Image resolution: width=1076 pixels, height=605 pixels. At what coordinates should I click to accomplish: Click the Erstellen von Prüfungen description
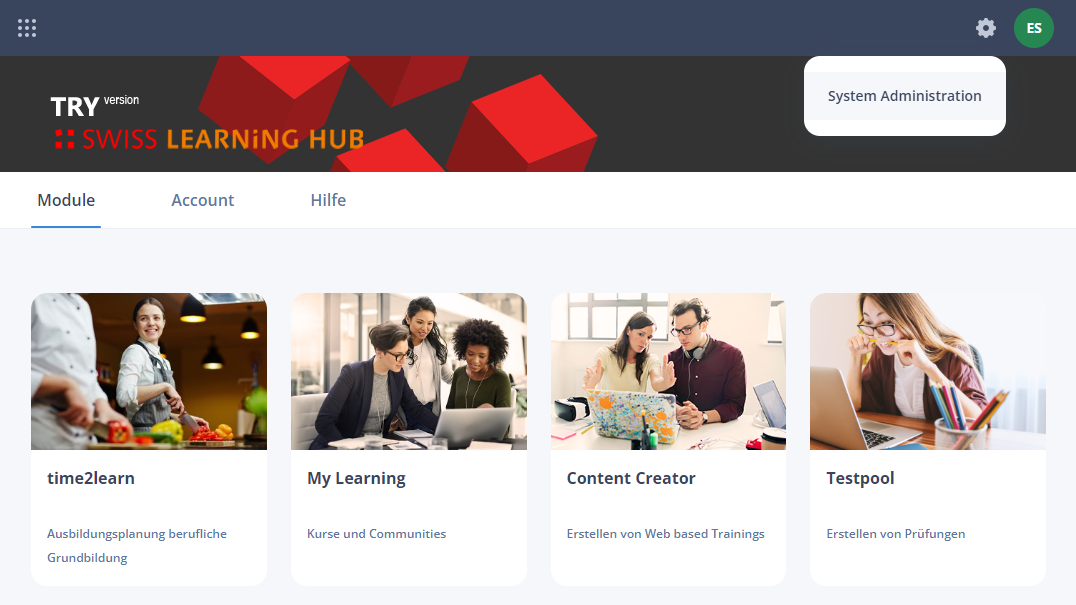coord(896,534)
